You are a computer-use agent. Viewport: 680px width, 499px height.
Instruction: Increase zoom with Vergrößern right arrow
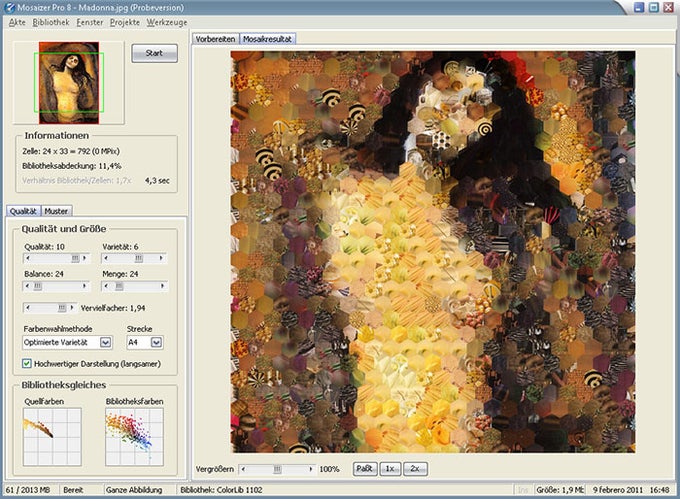point(311,469)
